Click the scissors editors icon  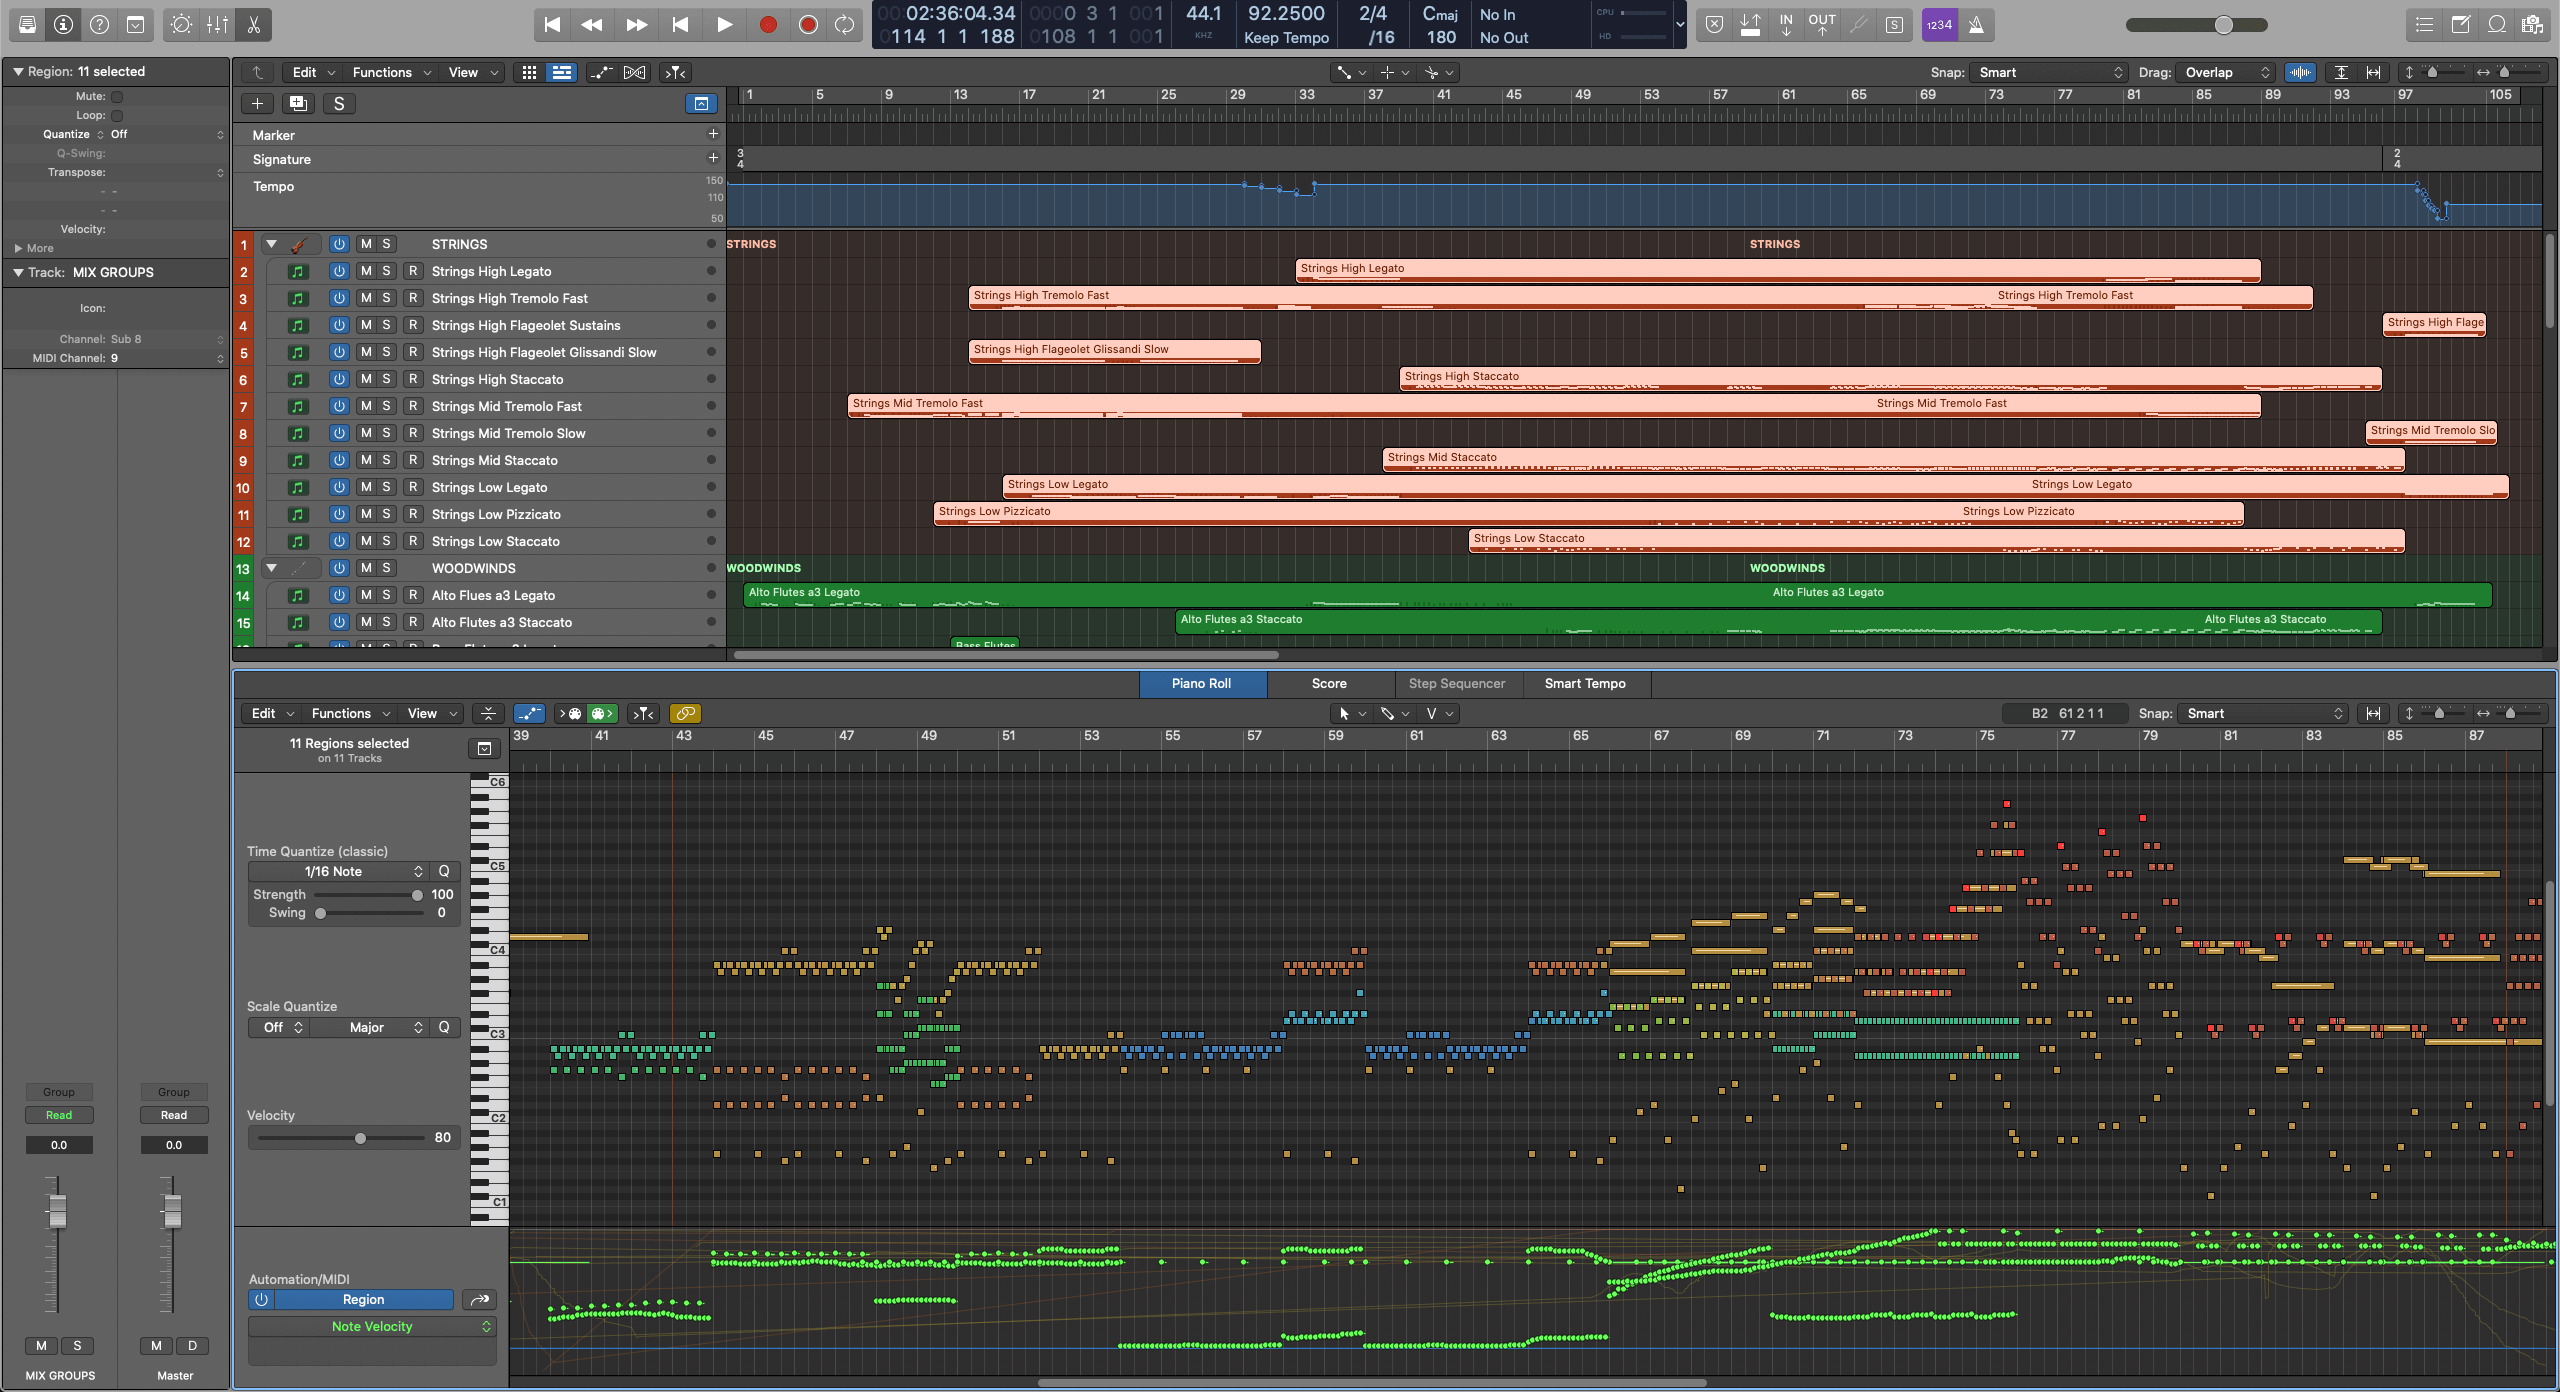click(252, 25)
